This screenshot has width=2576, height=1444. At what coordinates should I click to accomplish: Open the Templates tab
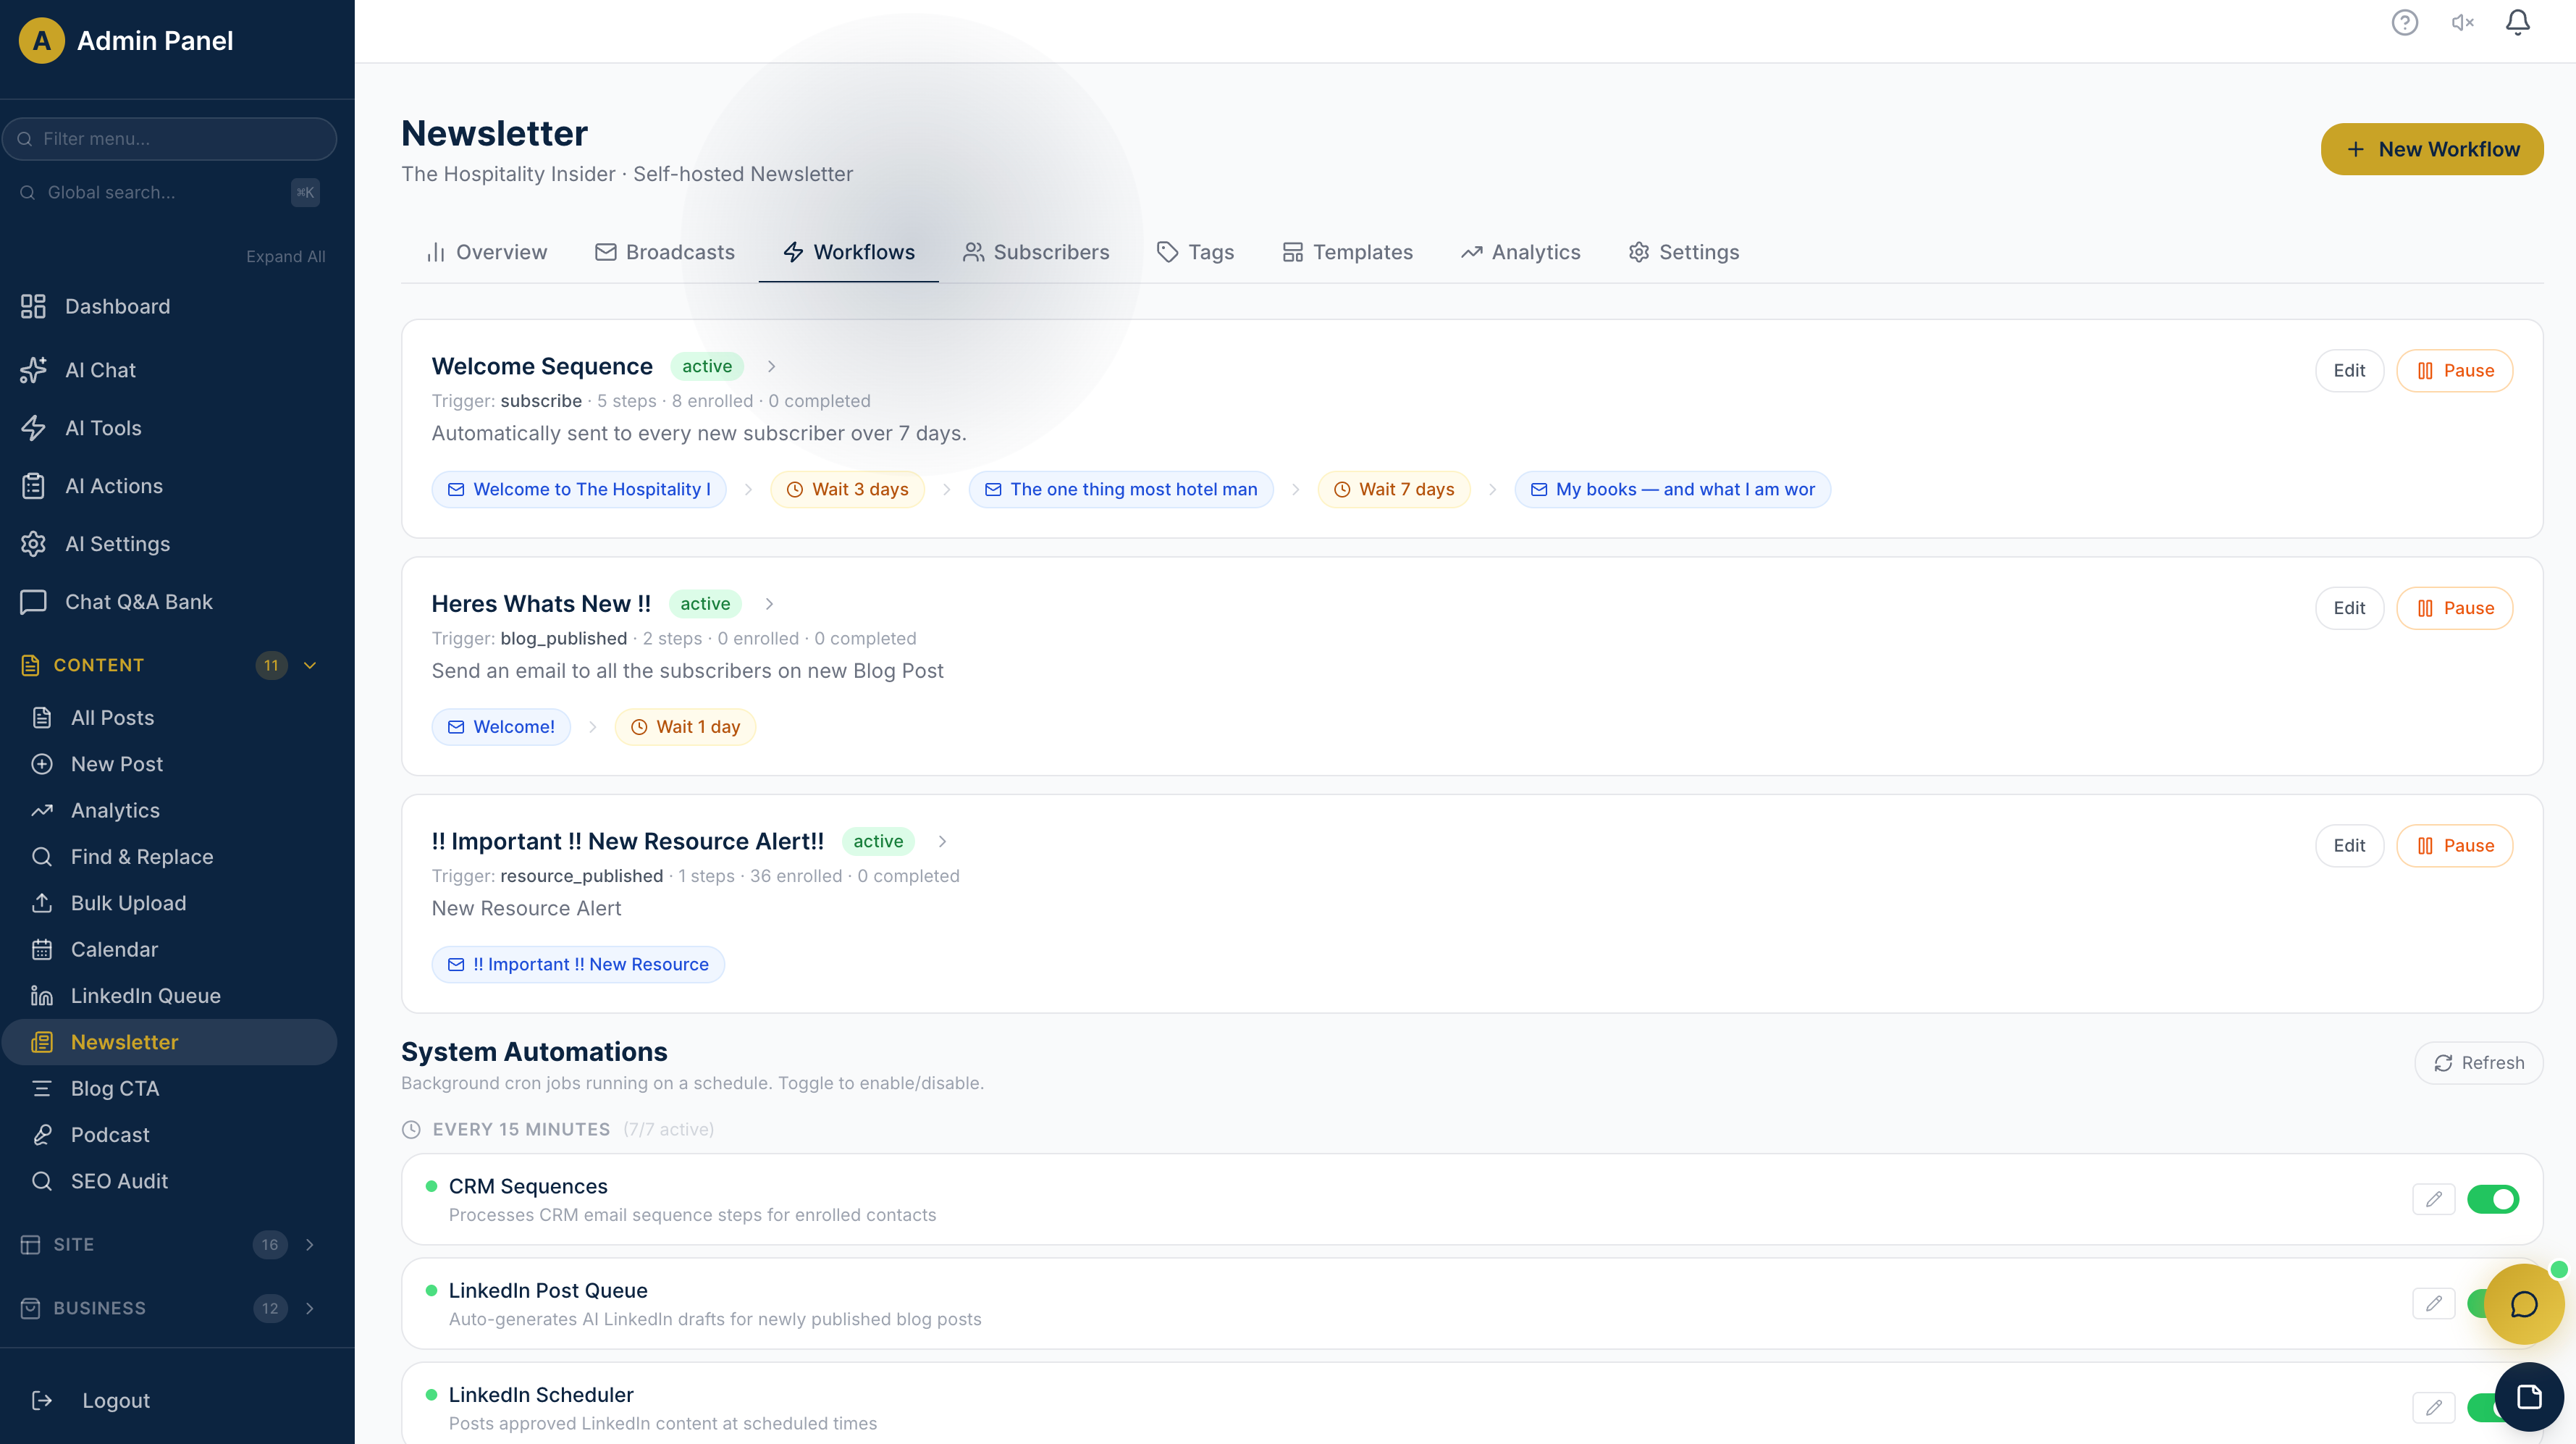pyautogui.click(x=1347, y=252)
